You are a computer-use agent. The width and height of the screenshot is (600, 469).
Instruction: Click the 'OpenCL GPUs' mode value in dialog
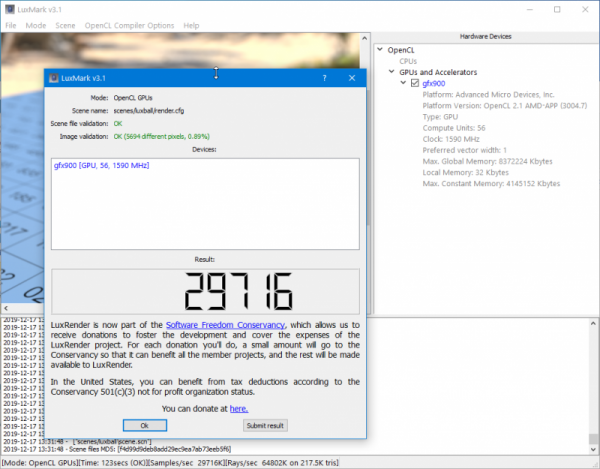tap(133, 98)
